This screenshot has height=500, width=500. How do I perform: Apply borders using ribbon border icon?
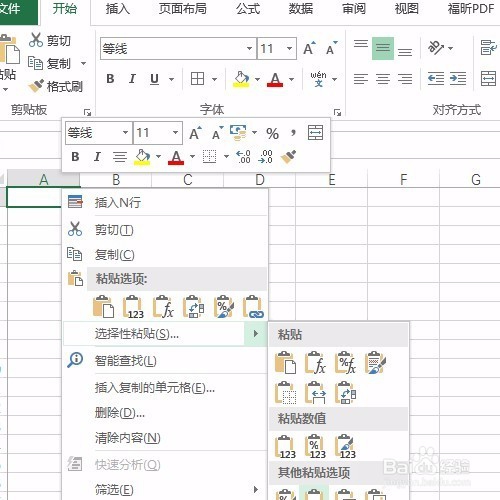pyautogui.click(x=197, y=79)
